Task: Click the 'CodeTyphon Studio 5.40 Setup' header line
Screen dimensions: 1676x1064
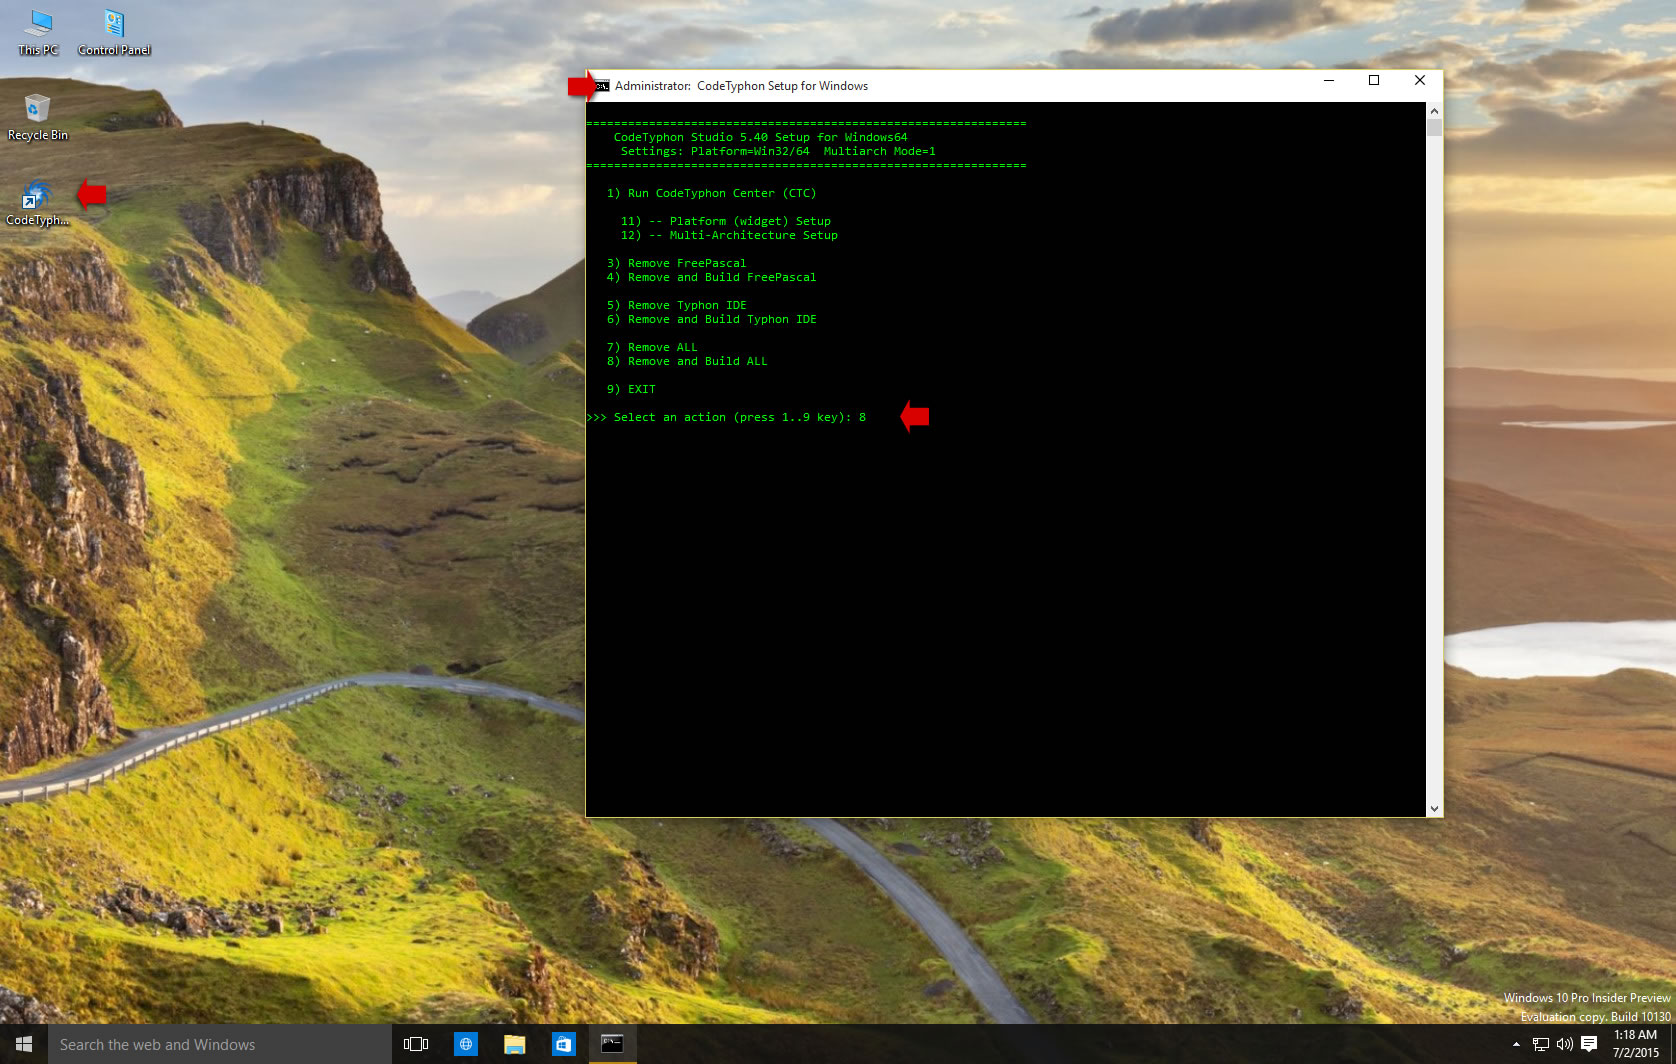Action: (x=760, y=137)
